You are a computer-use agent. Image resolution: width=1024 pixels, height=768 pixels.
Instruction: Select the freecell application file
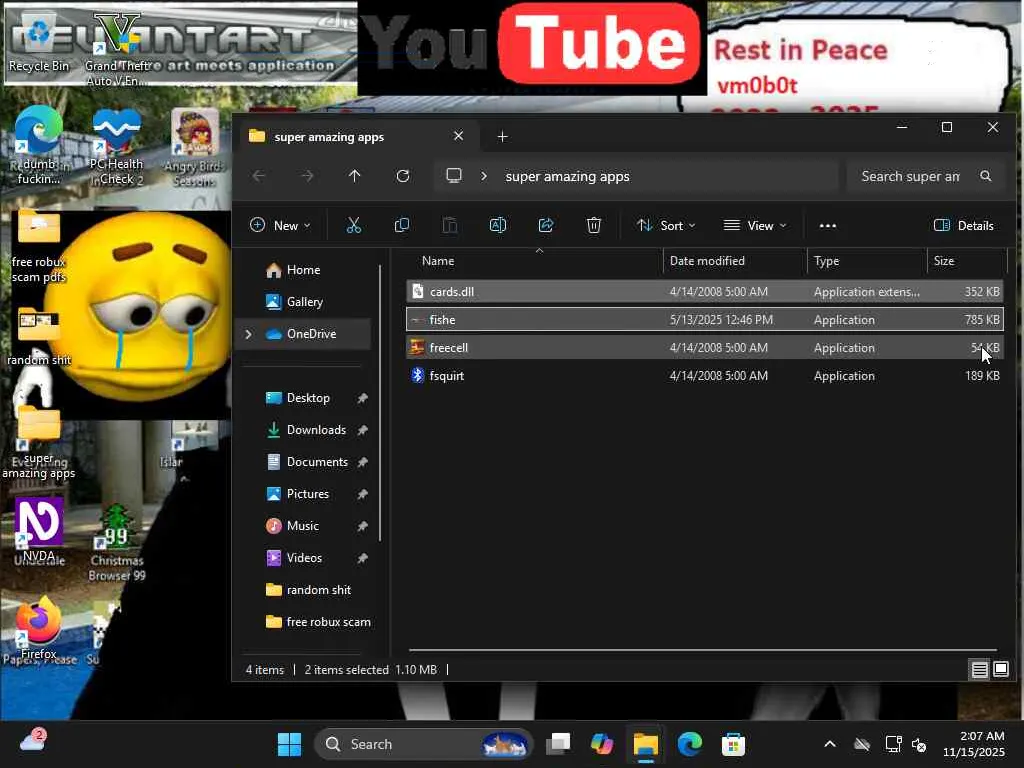[705, 347]
